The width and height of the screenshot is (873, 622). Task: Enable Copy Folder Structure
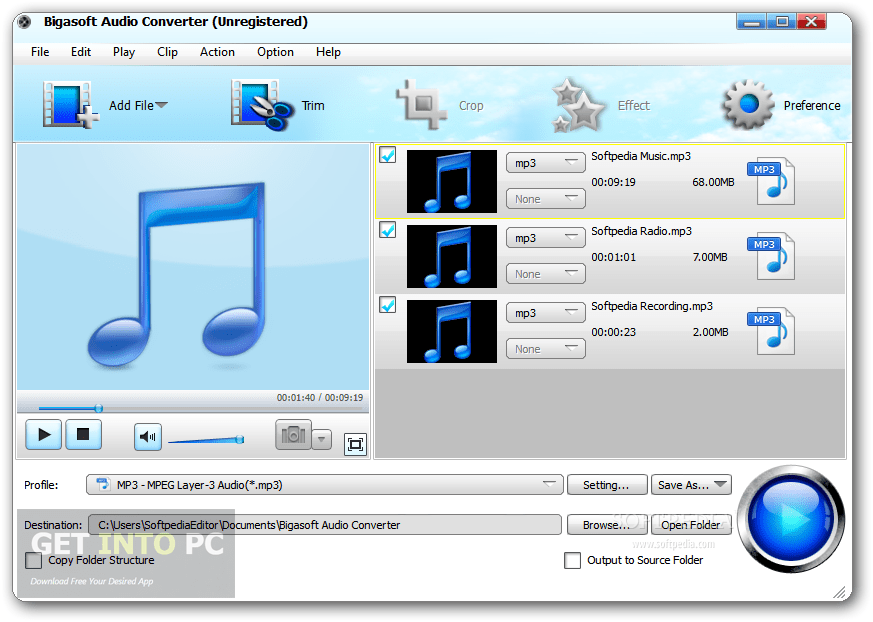point(33,561)
